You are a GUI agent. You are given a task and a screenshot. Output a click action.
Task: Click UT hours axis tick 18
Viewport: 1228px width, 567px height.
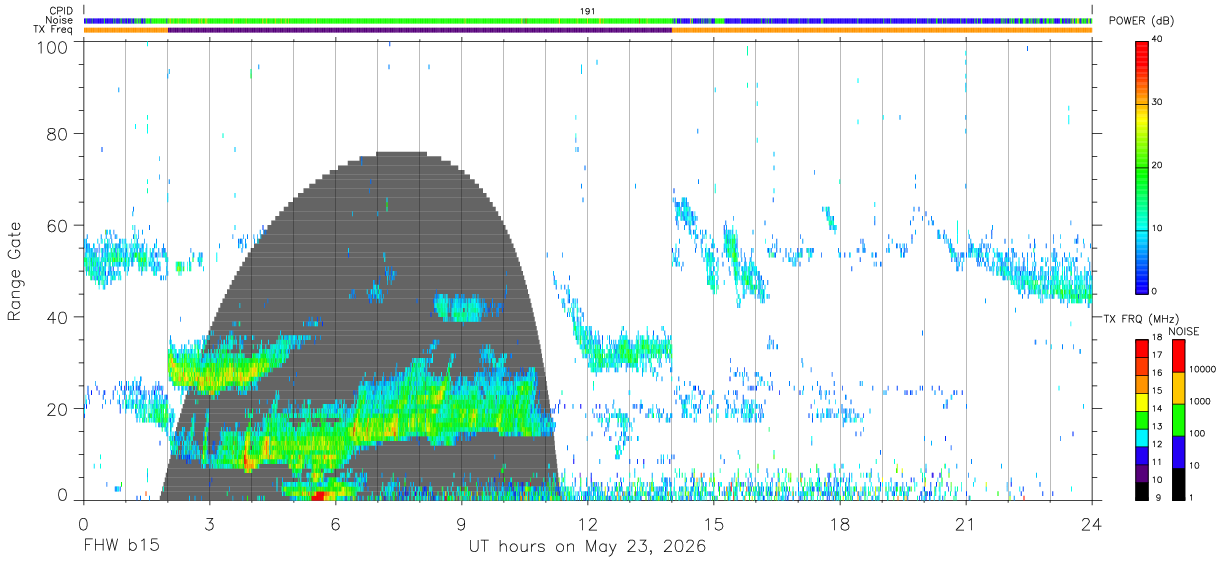[840, 525]
